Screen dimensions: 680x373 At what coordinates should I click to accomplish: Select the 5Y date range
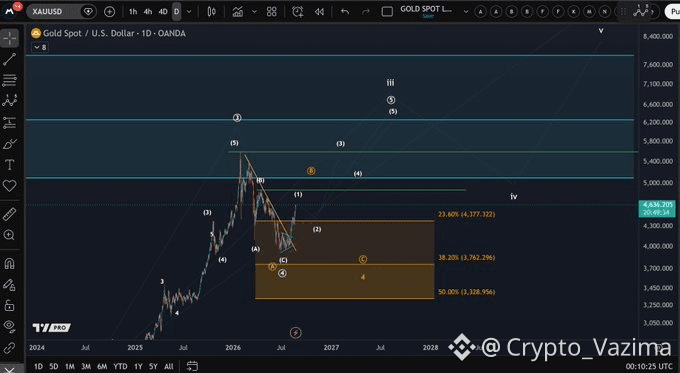tap(153, 366)
